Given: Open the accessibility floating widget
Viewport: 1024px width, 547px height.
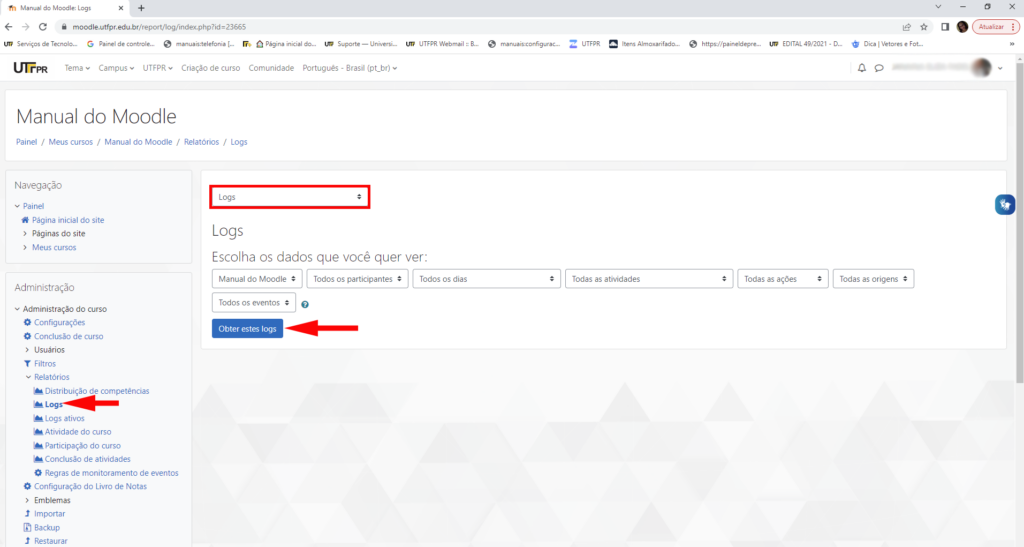Looking at the screenshot, I should [1004, 204].
